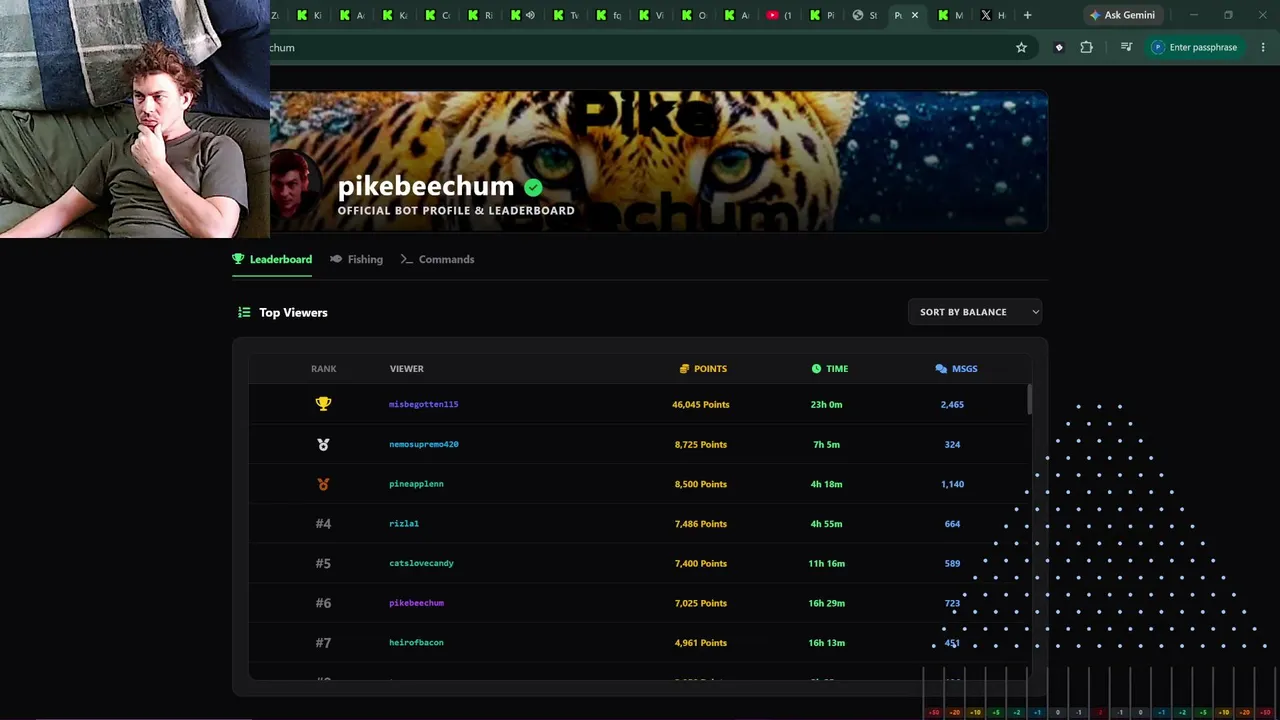This screenshot has width=1280, height=720.
Task: Click the '7,486 Points' cell
Action: tap(701, 524)
